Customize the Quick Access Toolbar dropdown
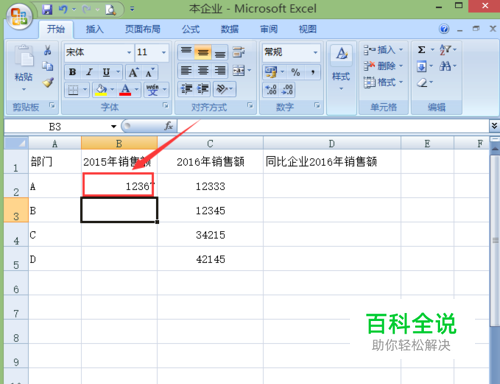 pos(132,9)
